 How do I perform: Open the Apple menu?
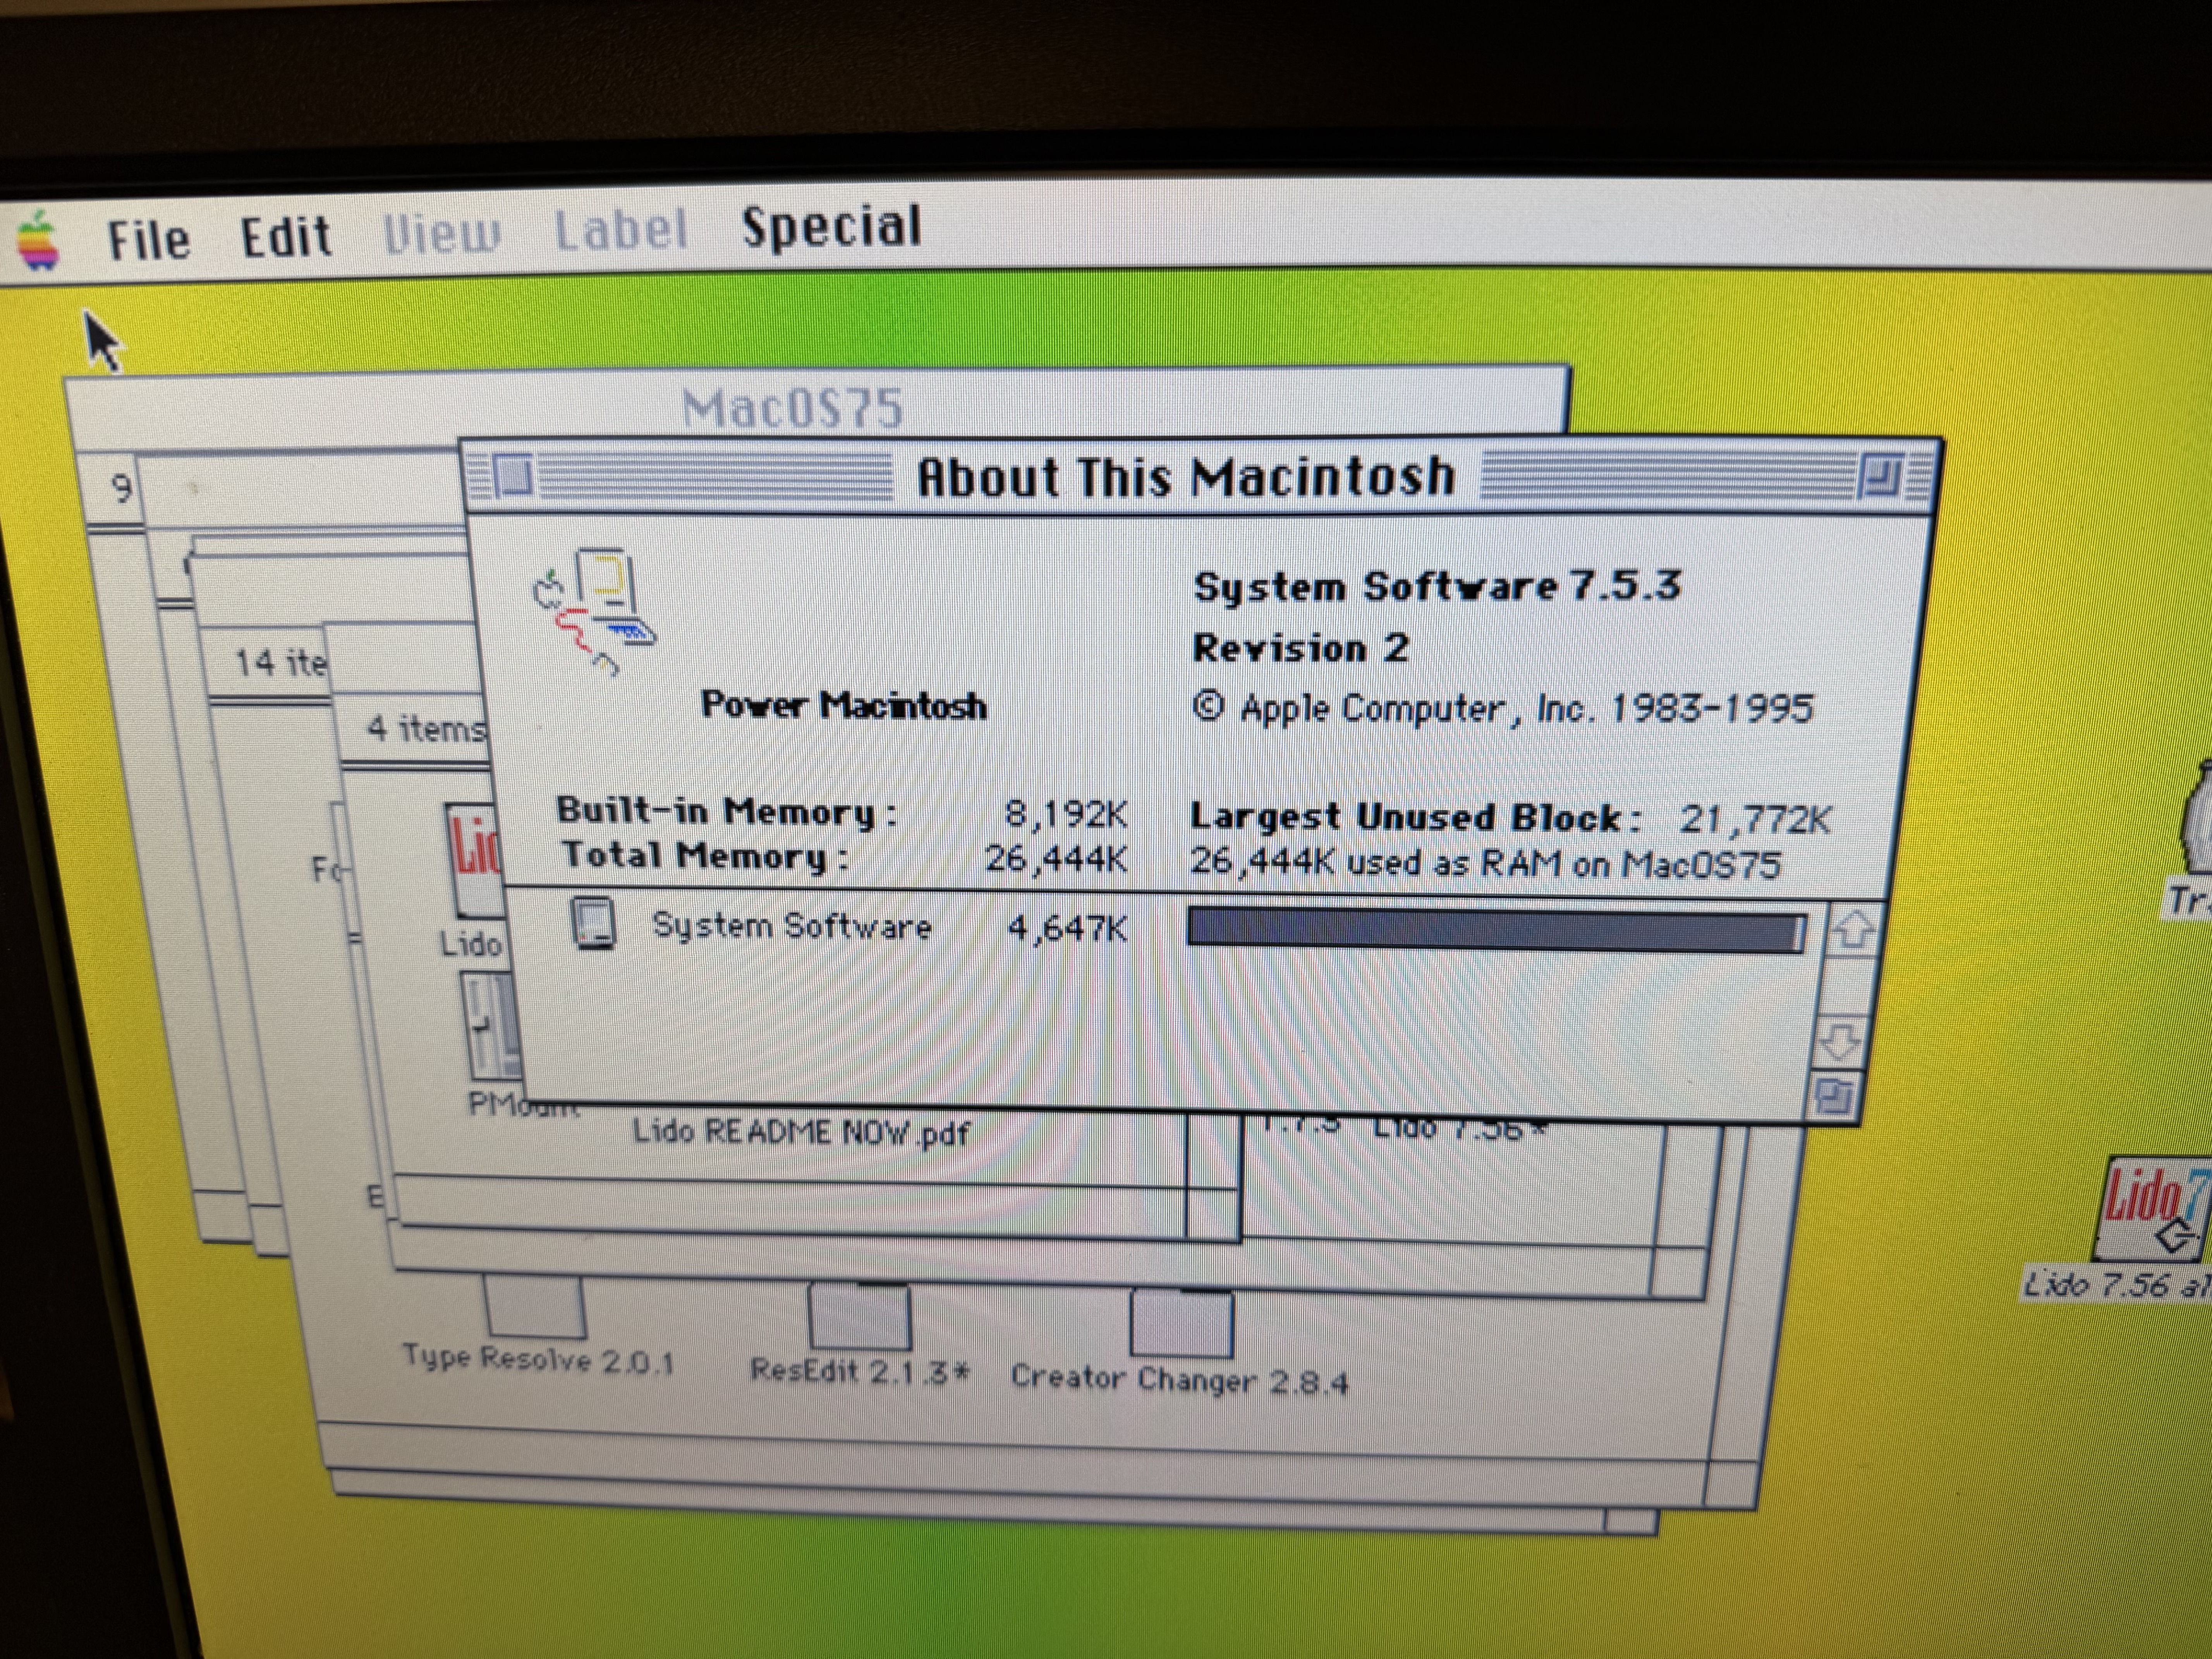(x=38, y=240)
